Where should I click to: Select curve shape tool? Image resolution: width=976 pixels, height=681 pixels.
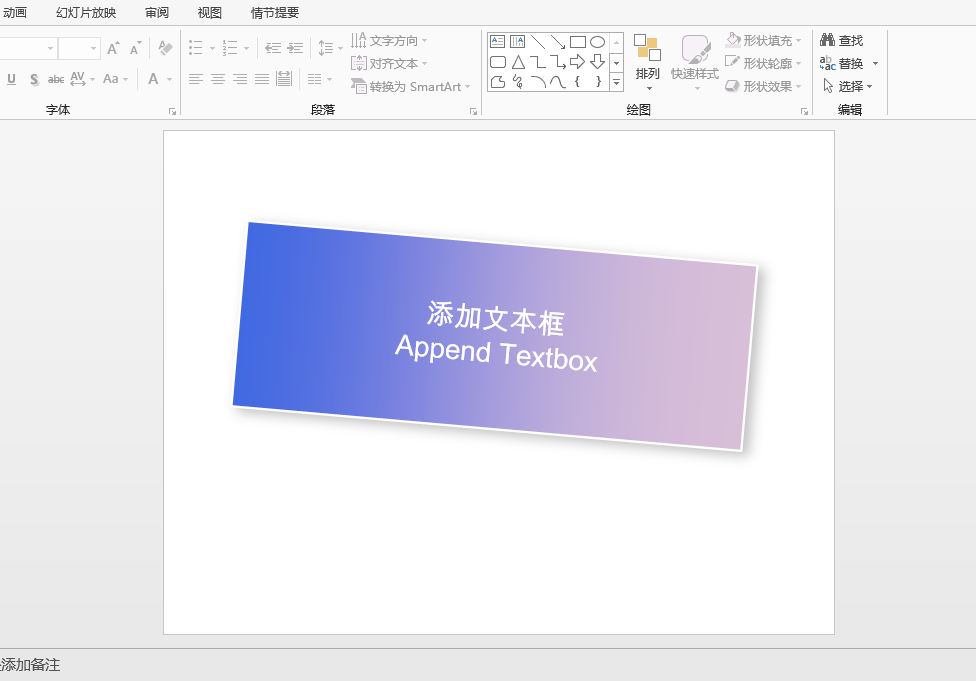pyautogui.click(x=558, y=82)
